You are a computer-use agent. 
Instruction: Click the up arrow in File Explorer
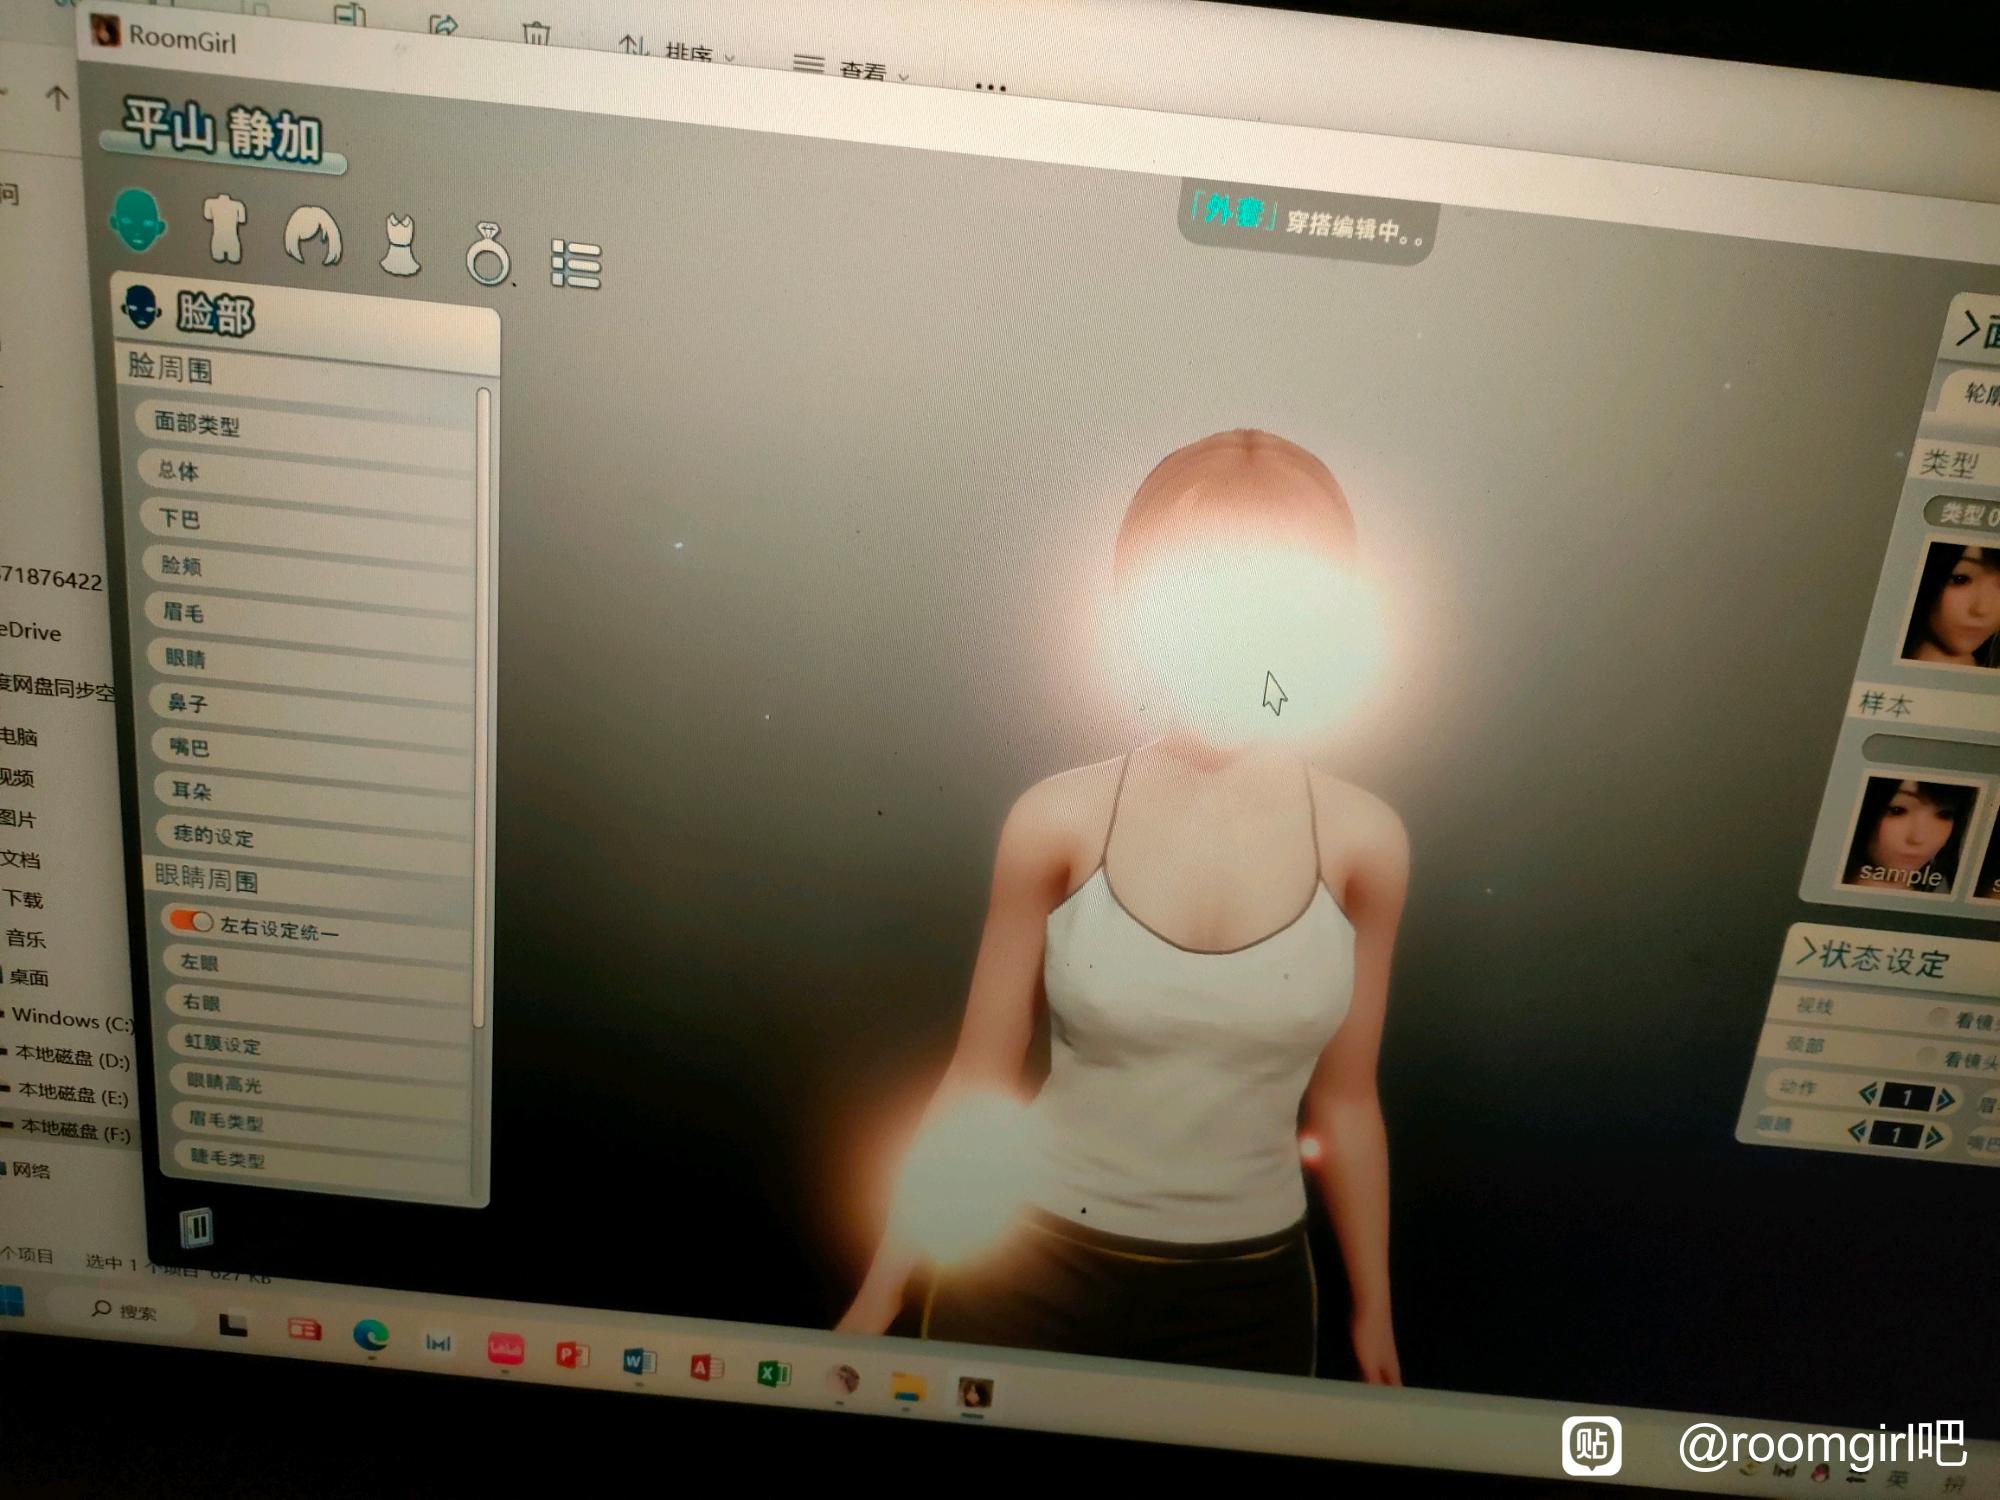tap(57, 97)
